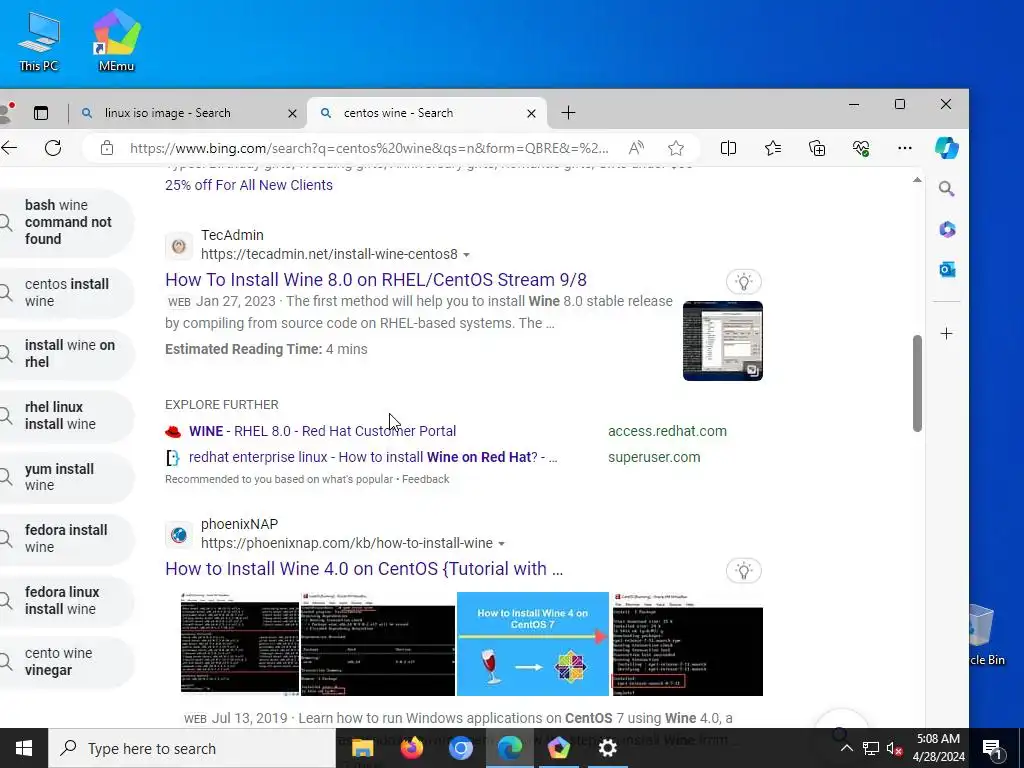1024x768 pixels.
Task: Expand phoenixnap.com URL dropdown arrow
Action: click(x=502, y=544)
